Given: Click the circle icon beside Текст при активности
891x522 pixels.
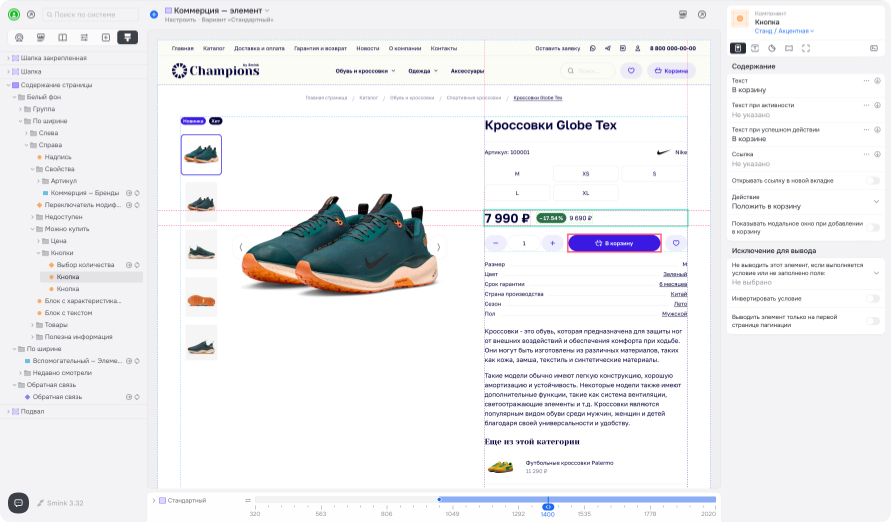Looking at the screenshot, I should [x=877, y=105].
